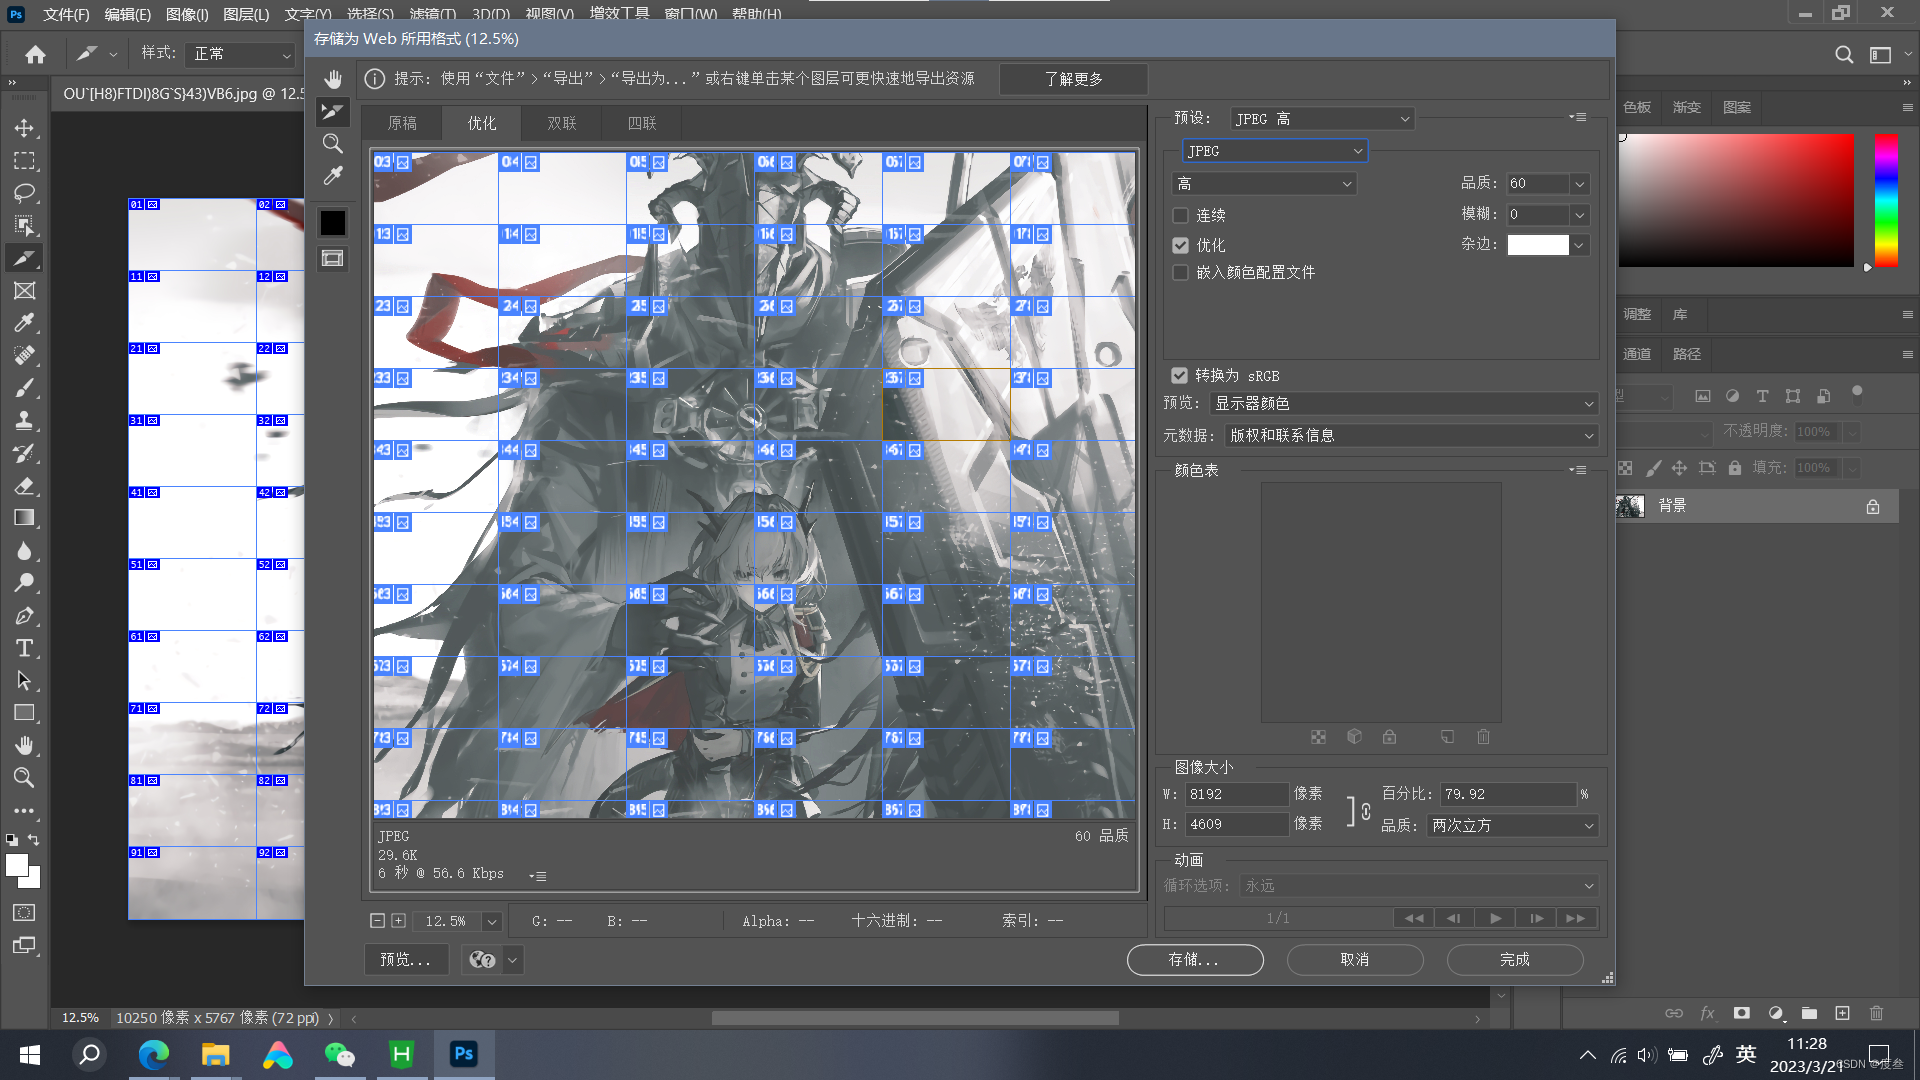Open the 模糊 blur value dropdown arrow
Viewport: 1920px width, 1080px height.
[x=1579, y=215]
